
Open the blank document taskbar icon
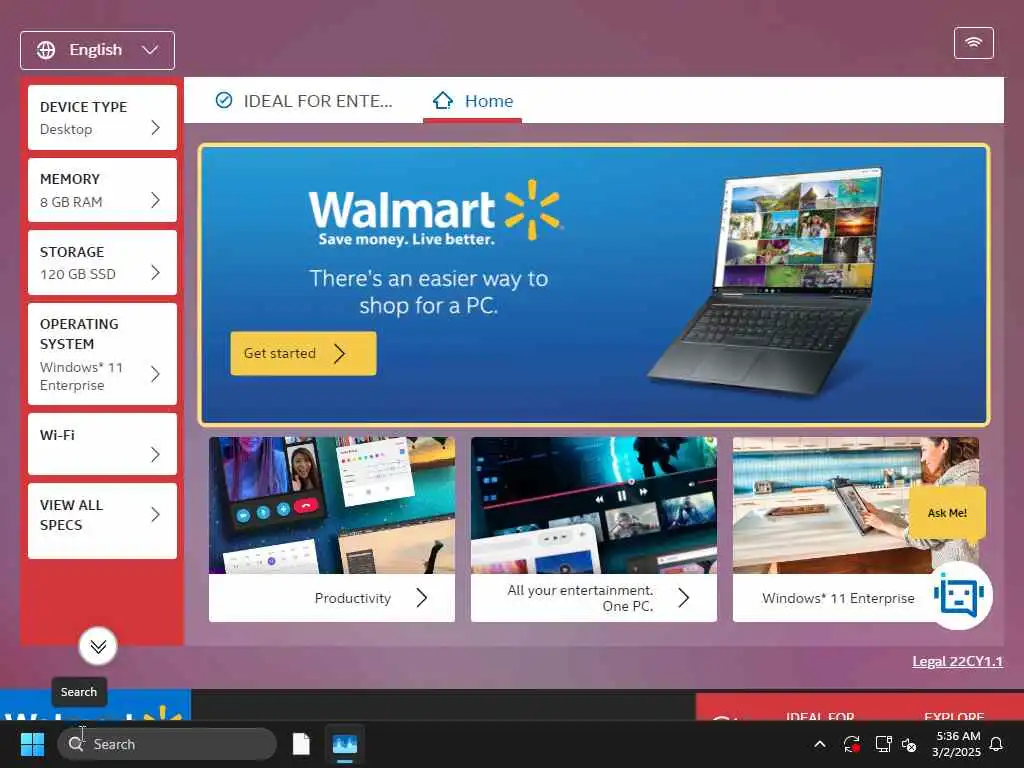[301, 744]
